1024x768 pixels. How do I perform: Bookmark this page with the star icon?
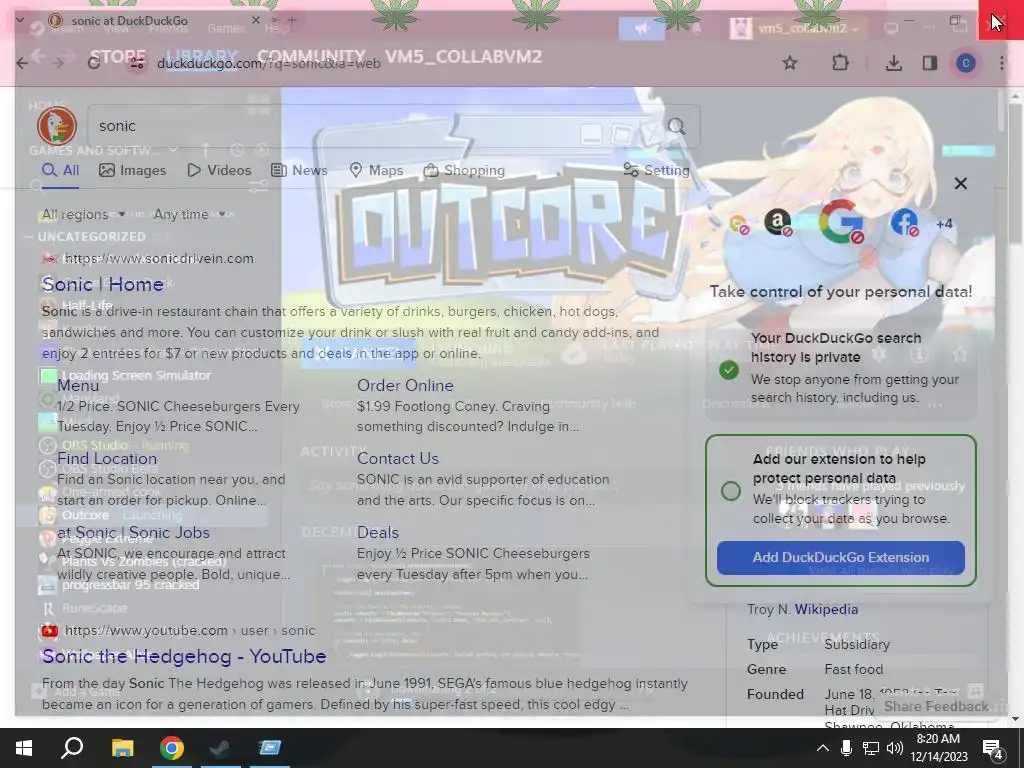tap(790, 63)
